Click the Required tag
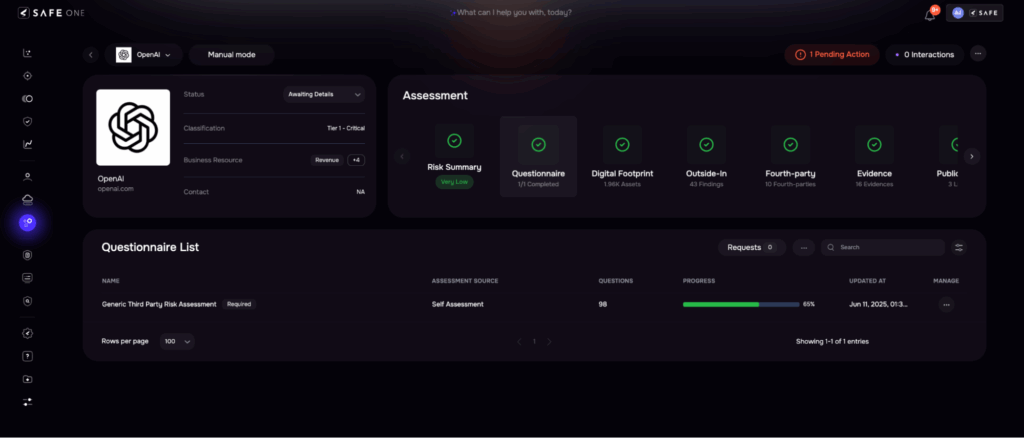Image resolution: width=1024 pixels, height=438 pixels. pos(239,304)
